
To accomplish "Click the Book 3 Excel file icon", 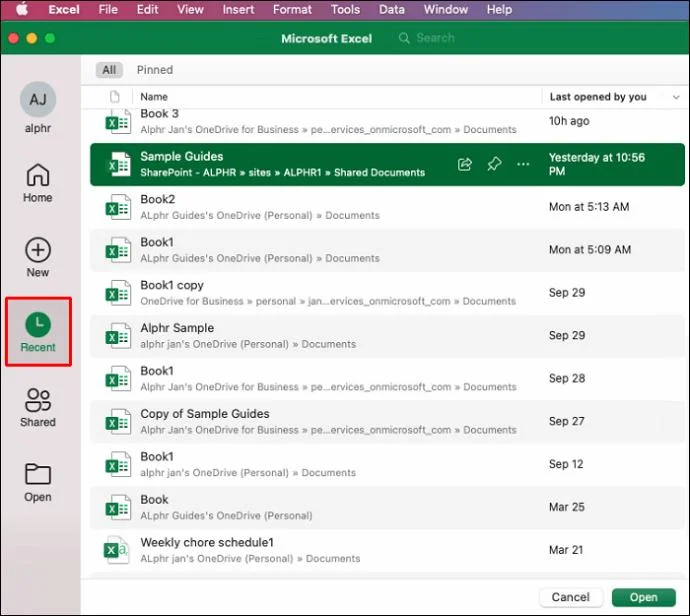I will pos(118,121).
